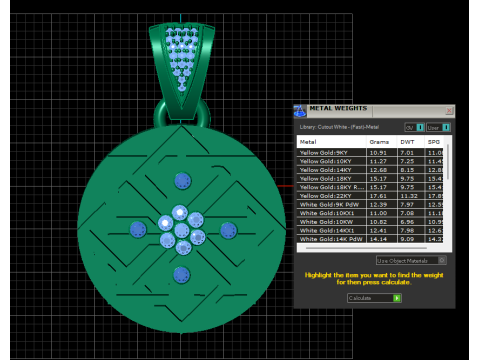The image size is (480, 360).
Task: Select the 'Yellow Gold:14KY' row
Action: [x=370, y=170]
